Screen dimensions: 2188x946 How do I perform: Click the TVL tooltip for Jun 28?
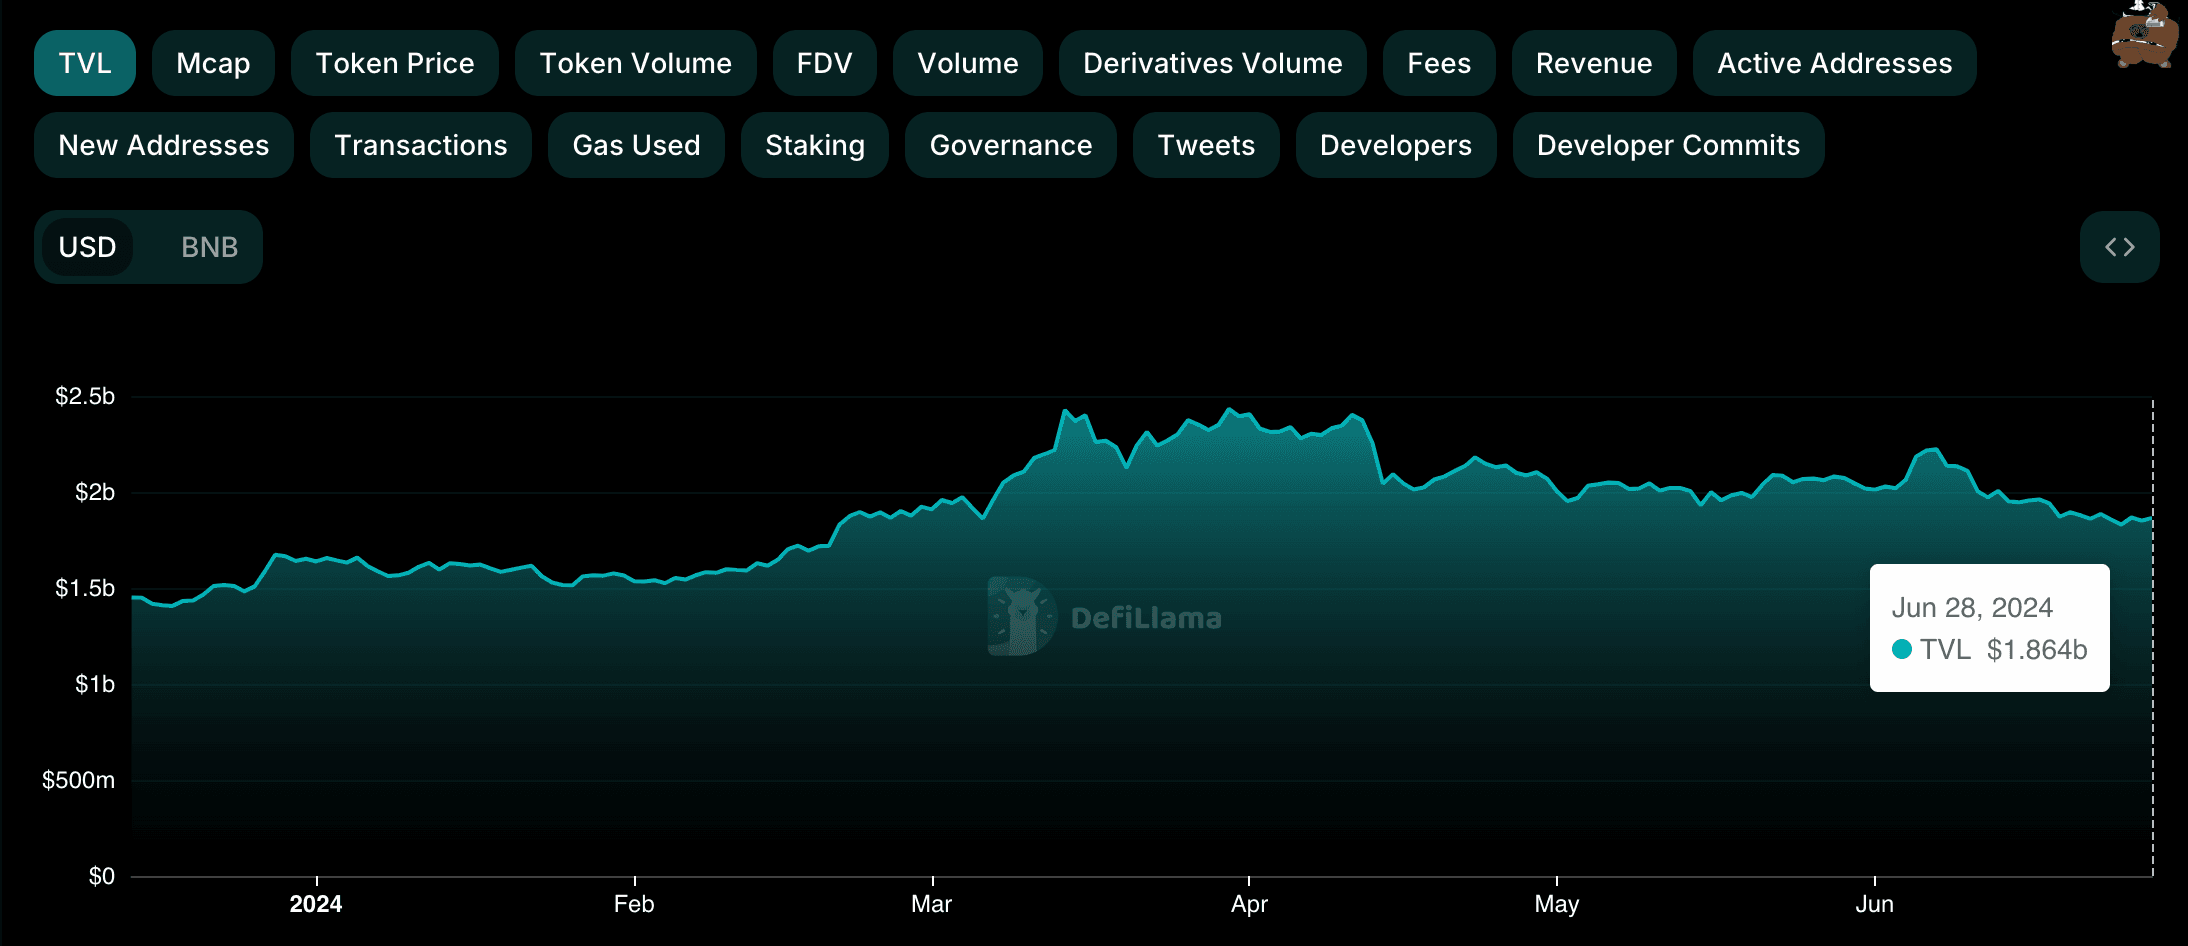coord(1989,628)
